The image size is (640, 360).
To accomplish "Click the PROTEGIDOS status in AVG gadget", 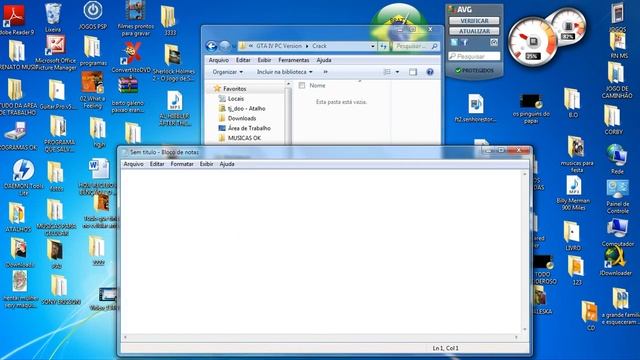I will (x=474, y=71).
